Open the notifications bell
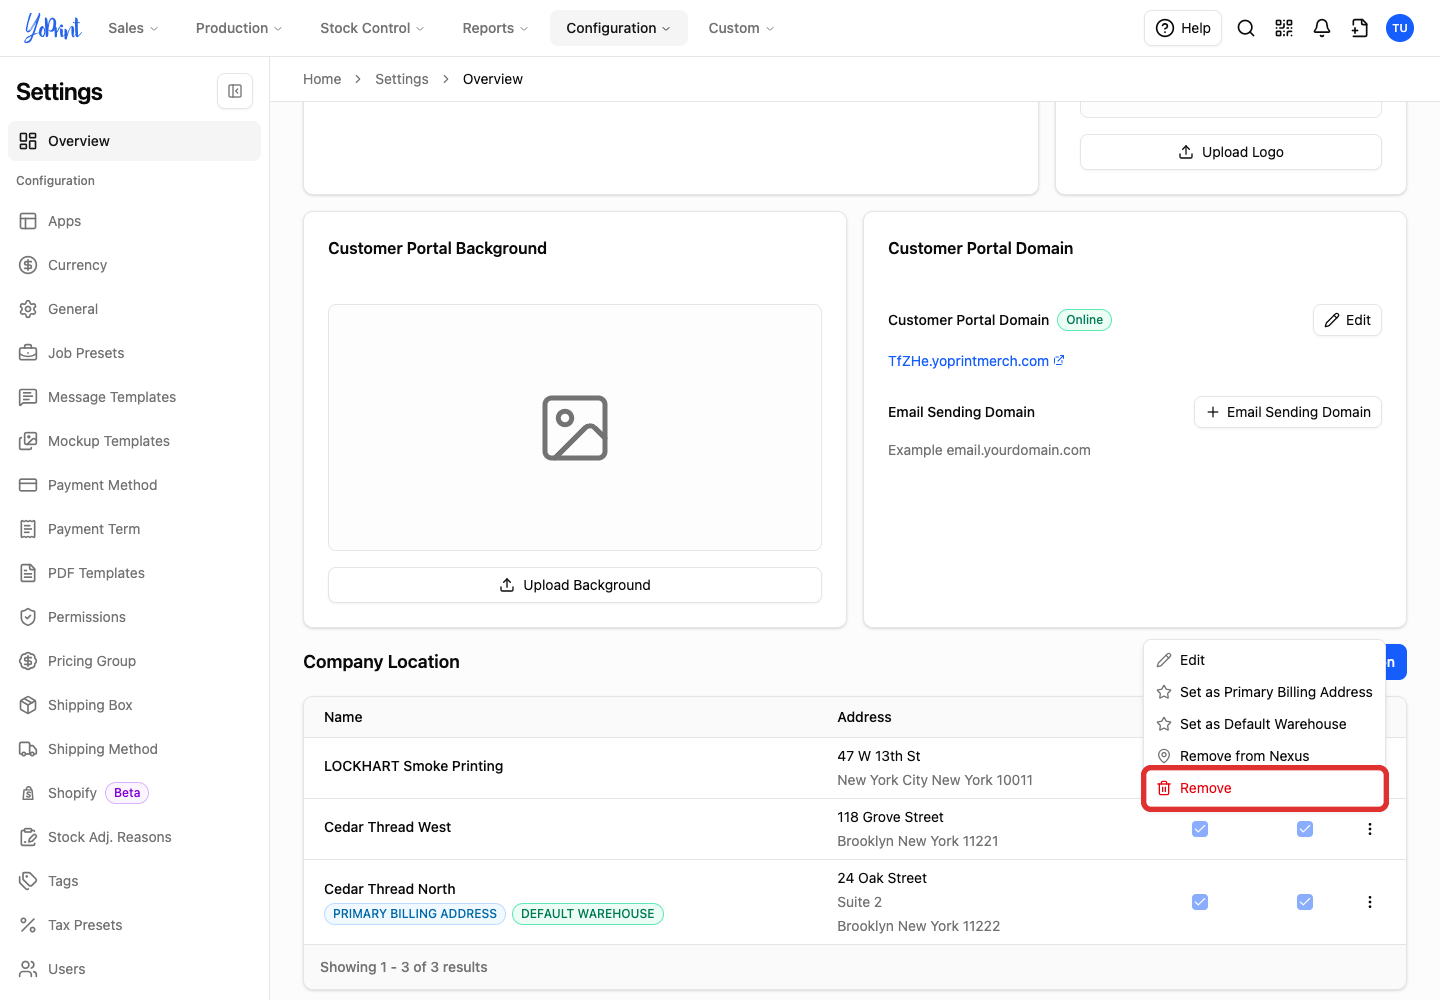The image size is (1440, 1000). click(x=1322, y=28)
